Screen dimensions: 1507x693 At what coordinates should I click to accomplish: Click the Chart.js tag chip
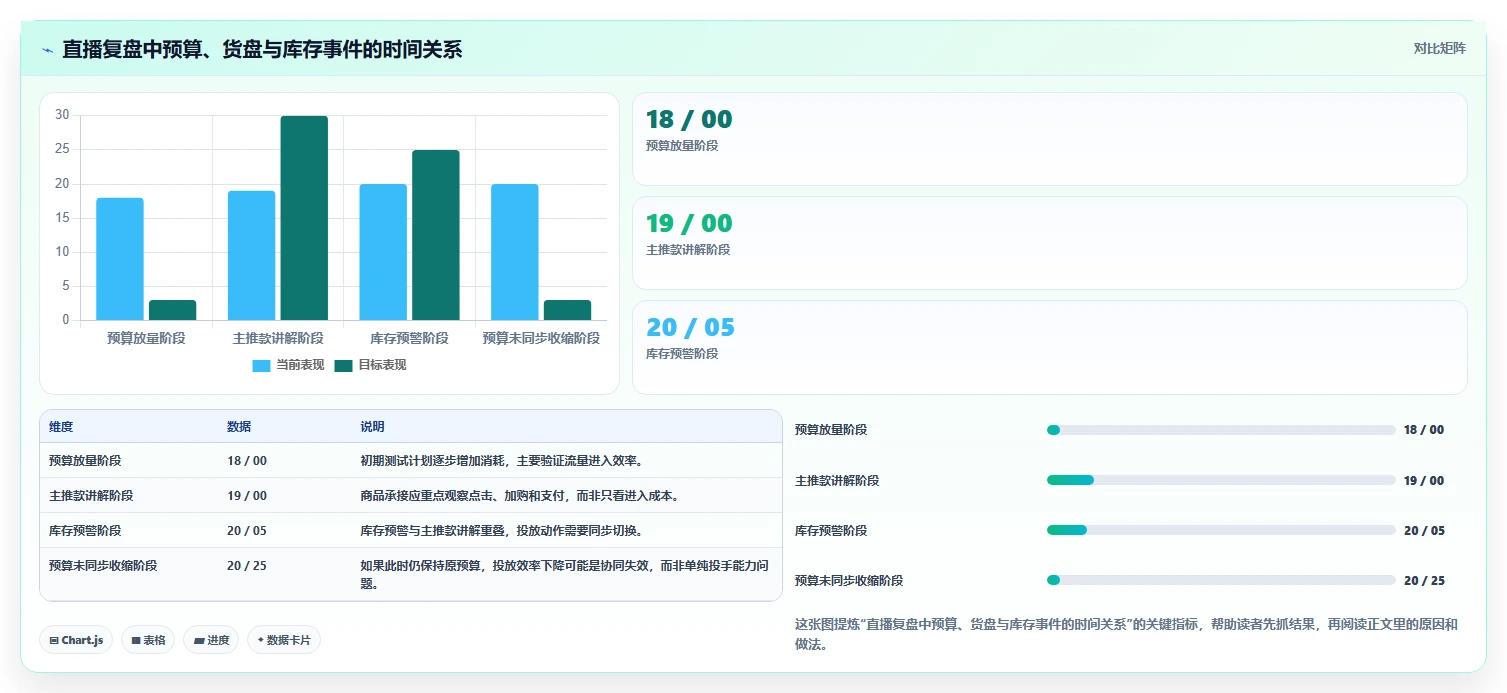coord(76,640)
